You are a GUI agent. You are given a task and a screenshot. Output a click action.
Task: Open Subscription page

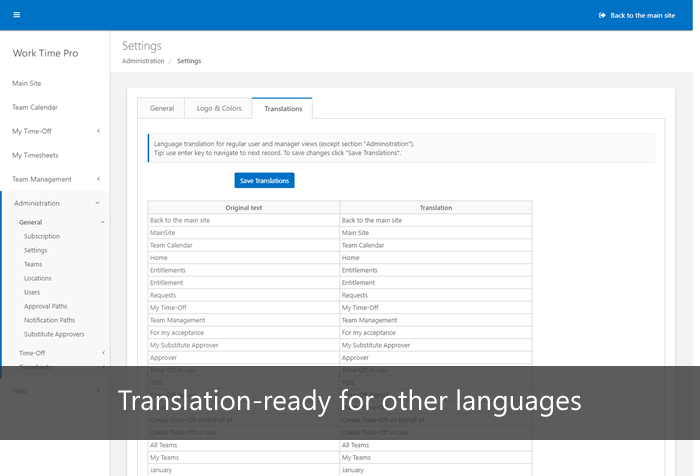click(x=42, y=236)
